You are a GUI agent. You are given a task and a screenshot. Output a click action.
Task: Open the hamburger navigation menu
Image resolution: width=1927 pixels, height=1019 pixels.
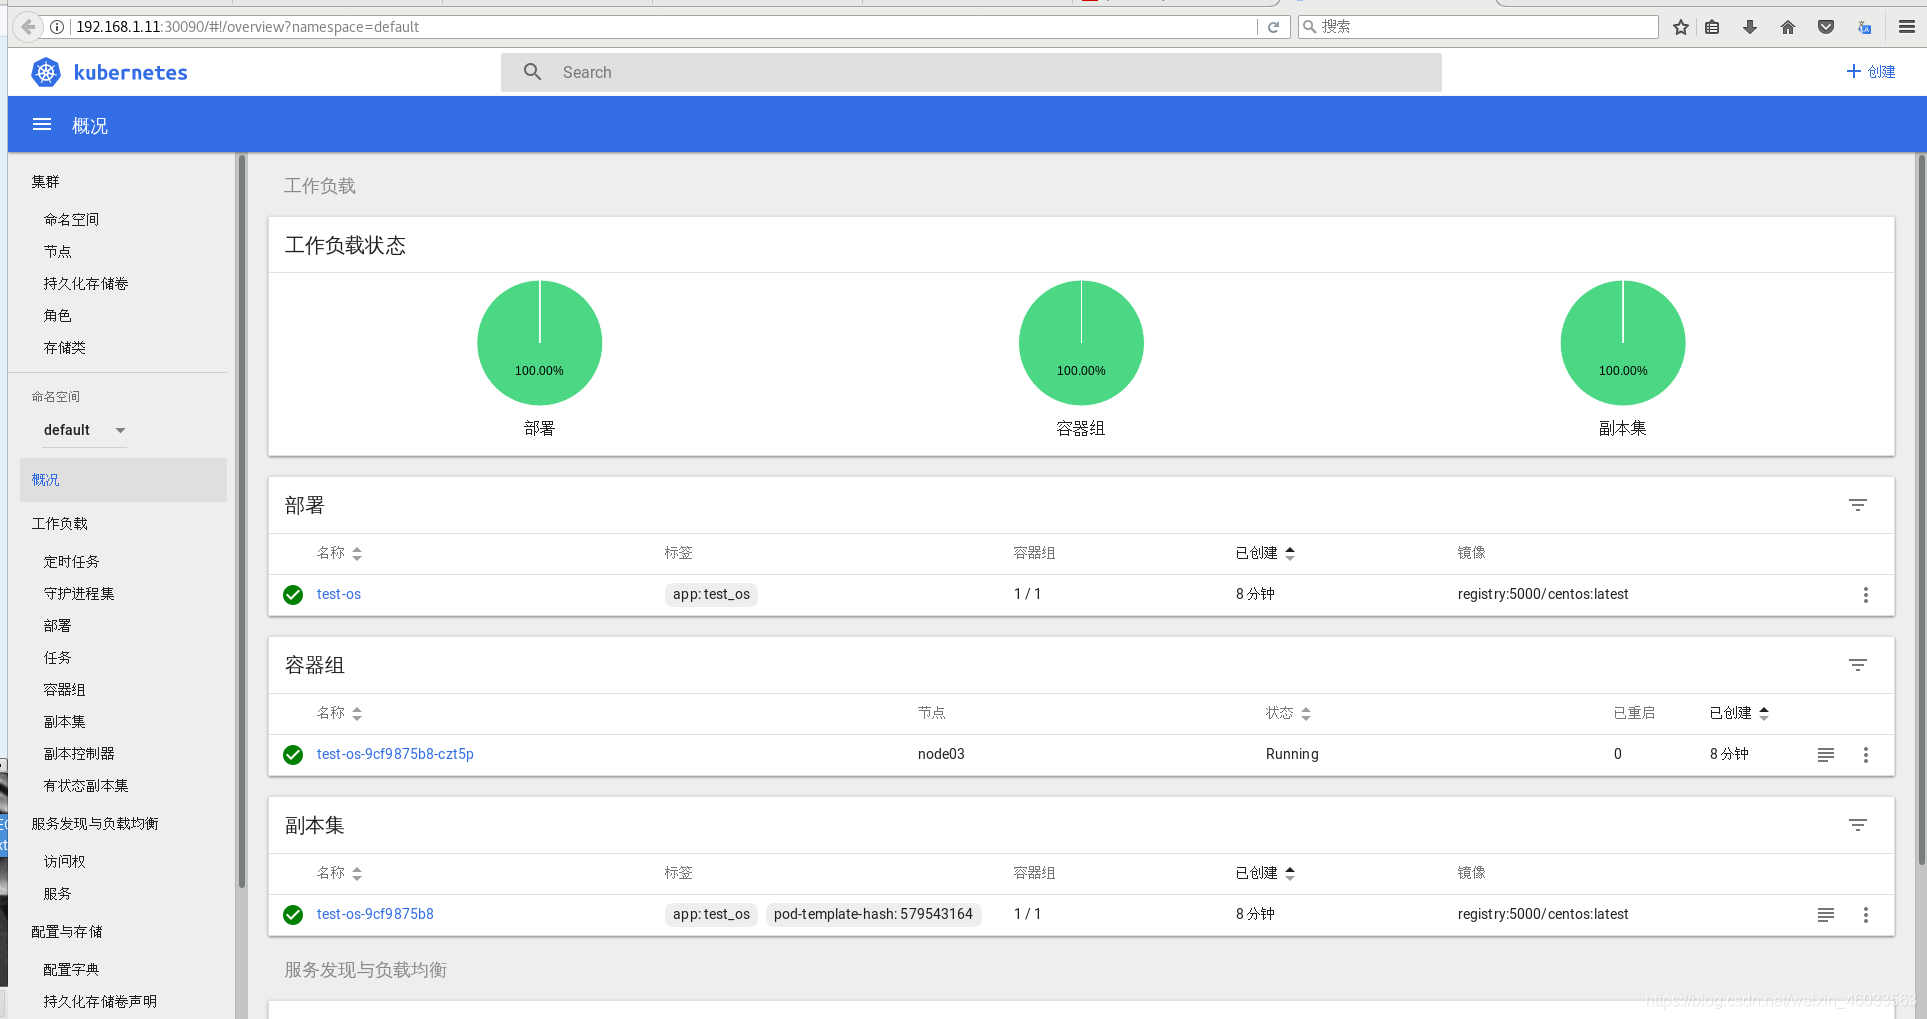(x=42, y=125)
